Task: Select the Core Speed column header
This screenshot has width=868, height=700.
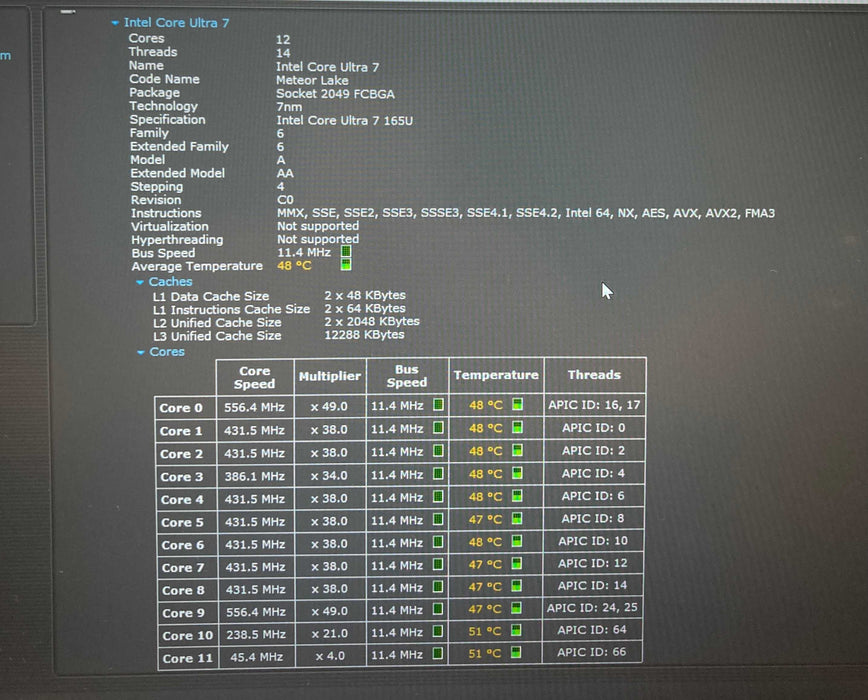Action: [x=255, y=377]
